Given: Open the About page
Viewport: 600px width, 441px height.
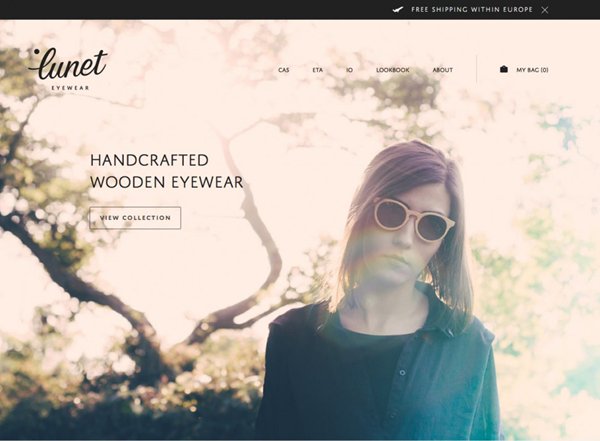Looking at the screenshot, I should coord(443,70).
